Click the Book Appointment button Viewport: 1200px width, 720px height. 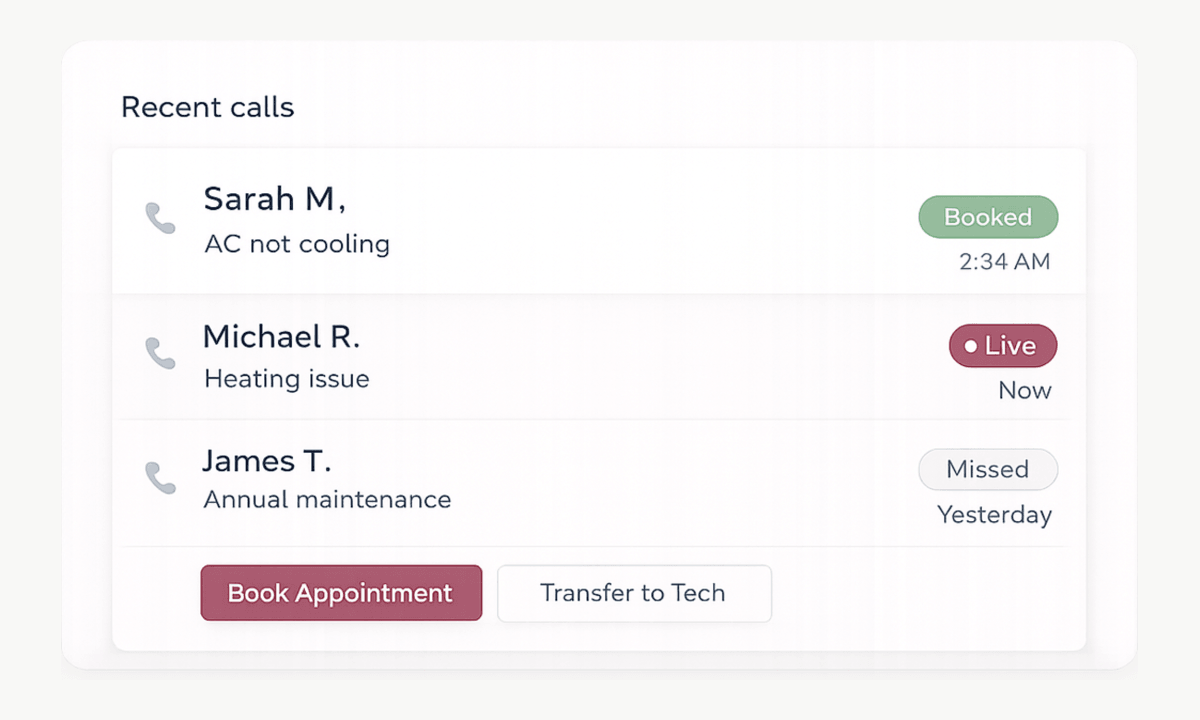[x=341, y=593]
